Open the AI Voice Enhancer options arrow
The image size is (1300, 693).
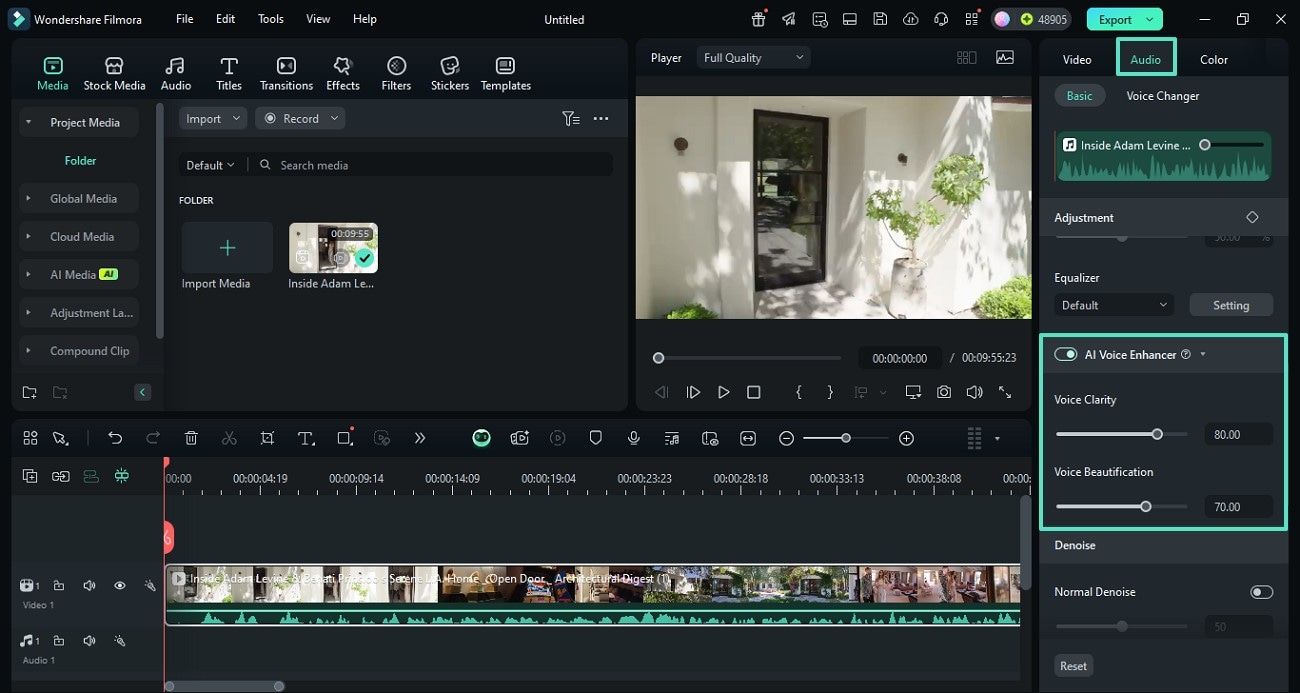click(x=1202, y=354)
